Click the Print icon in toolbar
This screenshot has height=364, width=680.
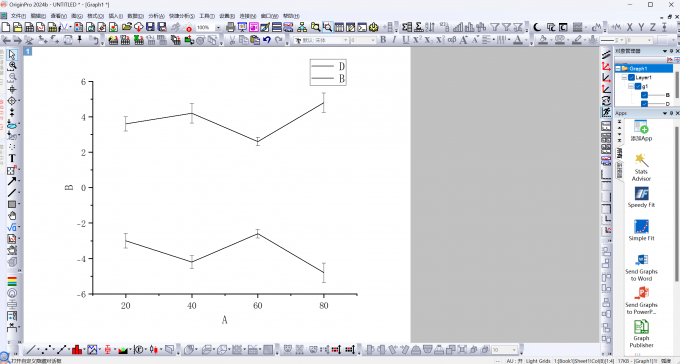coord(231,27)
